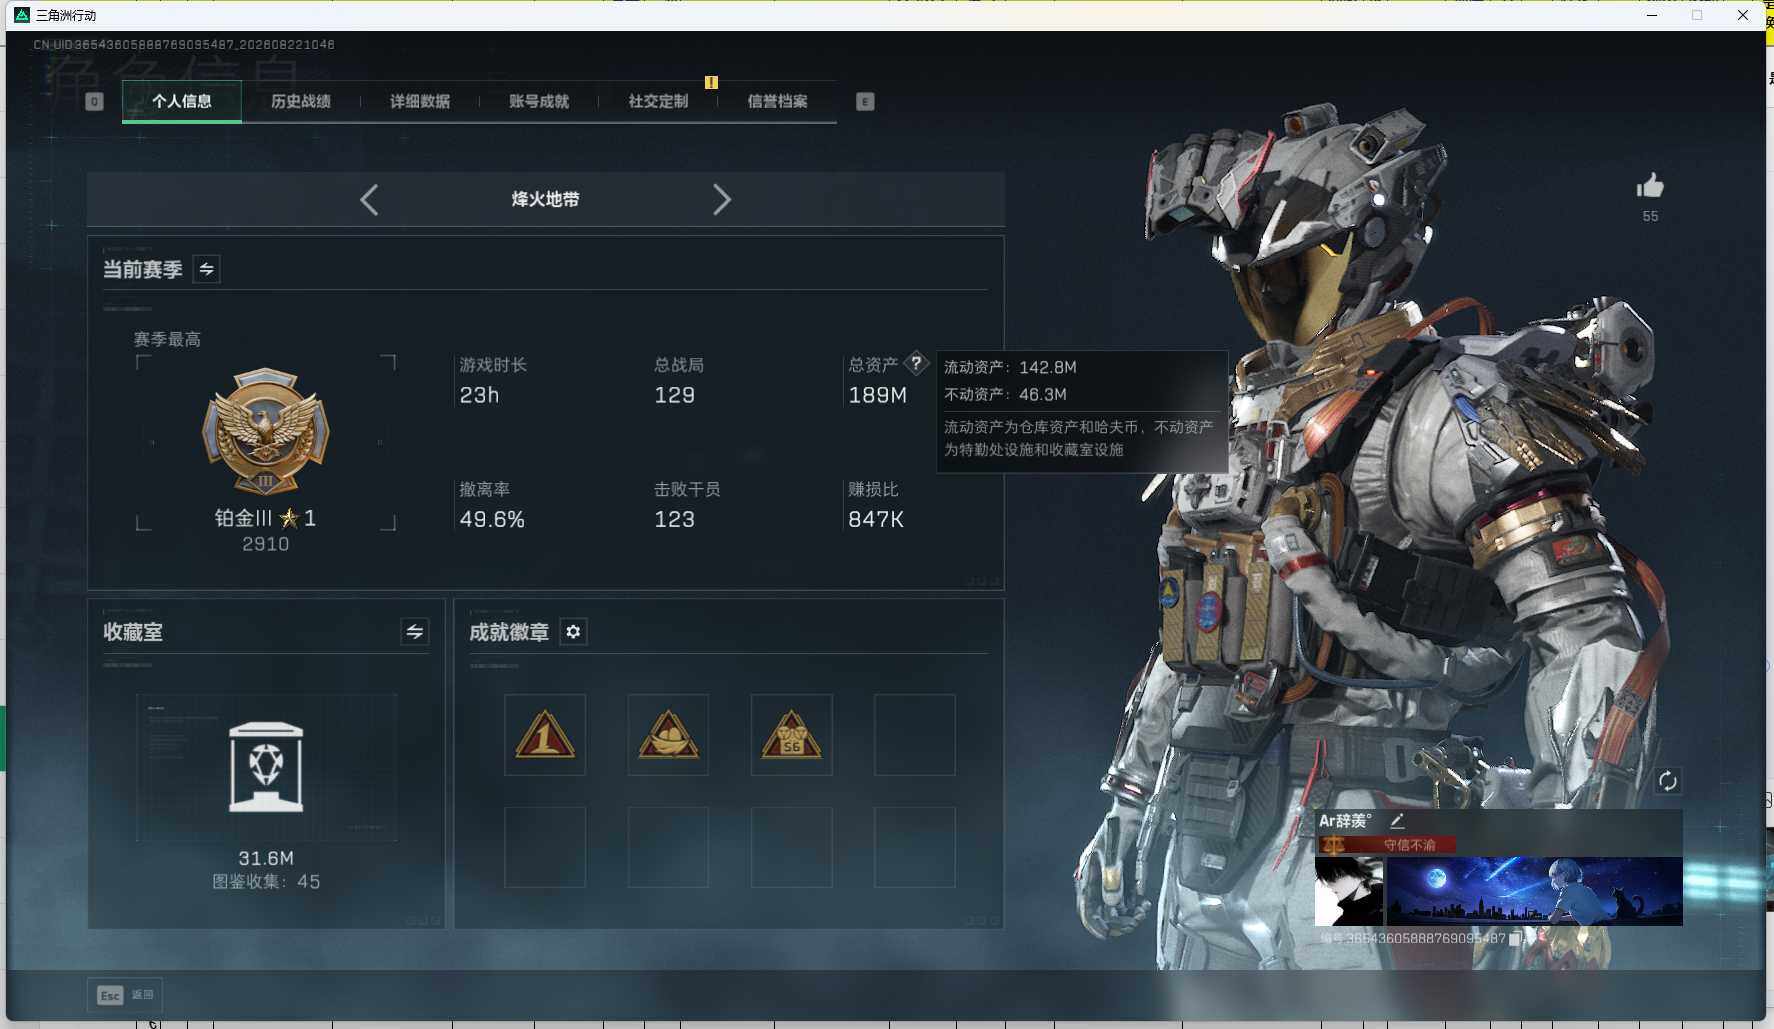Viewport: 1774px width, 1029px height.
Task: Toggle the 当前赛季 season swap icon
Action: pos(206,269)
